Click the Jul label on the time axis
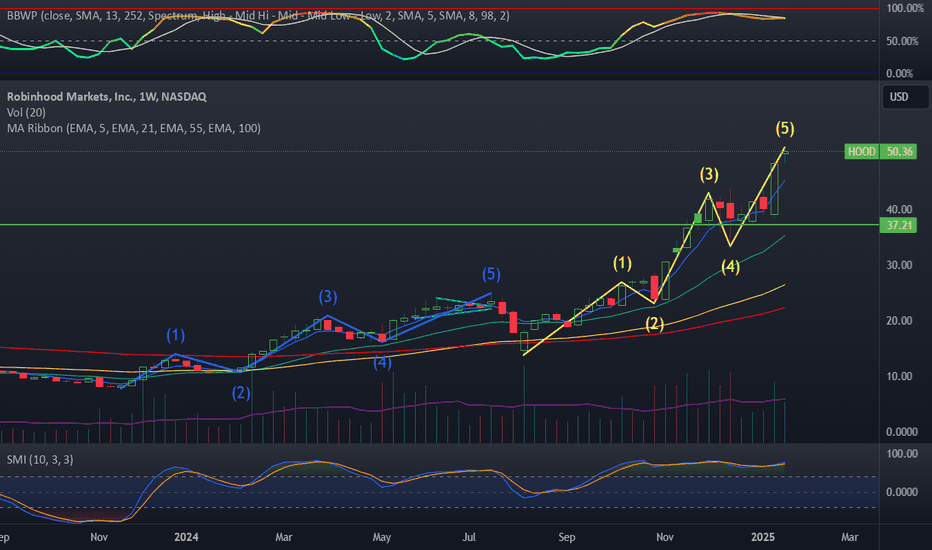 click(x=469, y=537)
